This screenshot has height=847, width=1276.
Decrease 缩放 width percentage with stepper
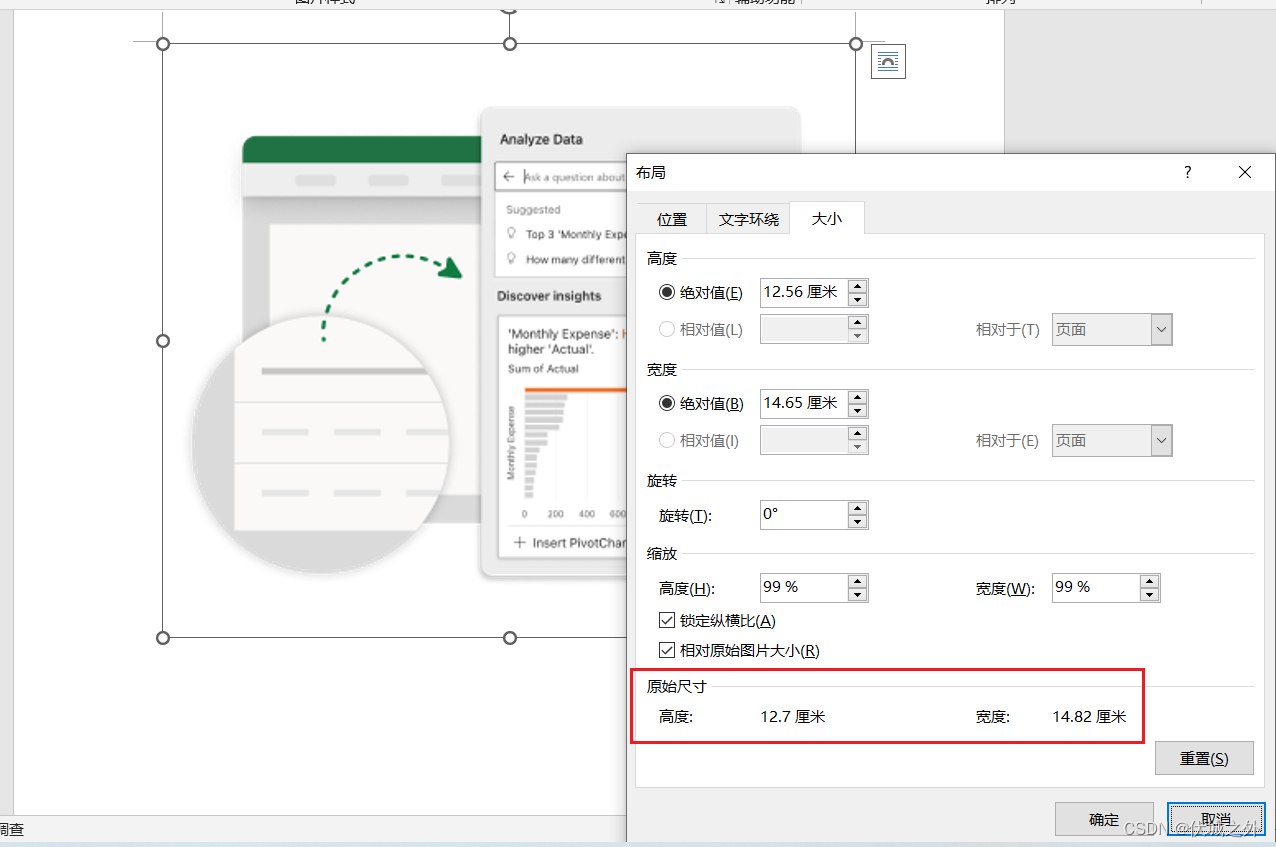1149,593
